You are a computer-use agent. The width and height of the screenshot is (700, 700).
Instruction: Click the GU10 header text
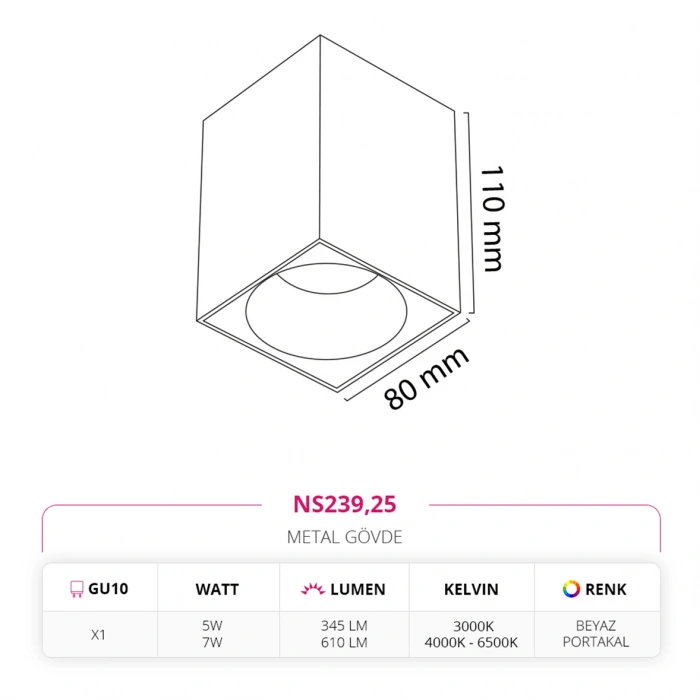(108, 589)
